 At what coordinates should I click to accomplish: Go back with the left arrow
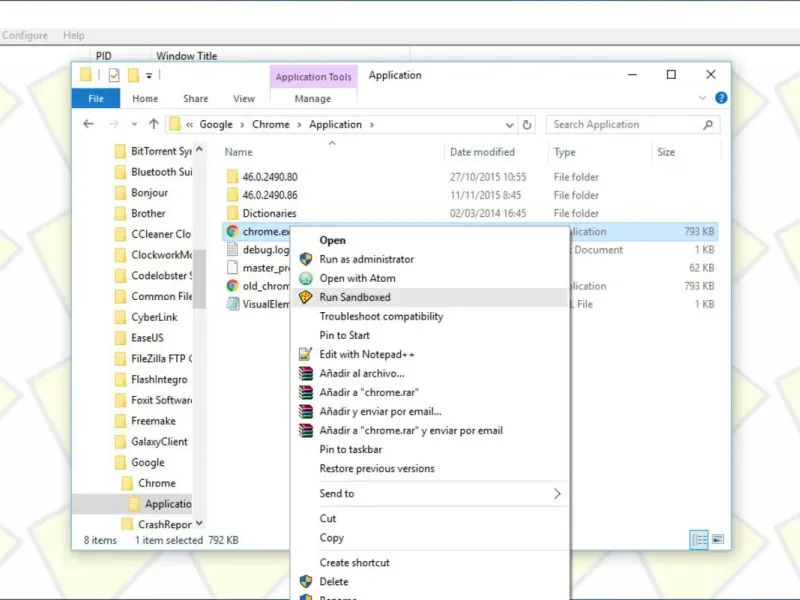(x=88, y=124)
